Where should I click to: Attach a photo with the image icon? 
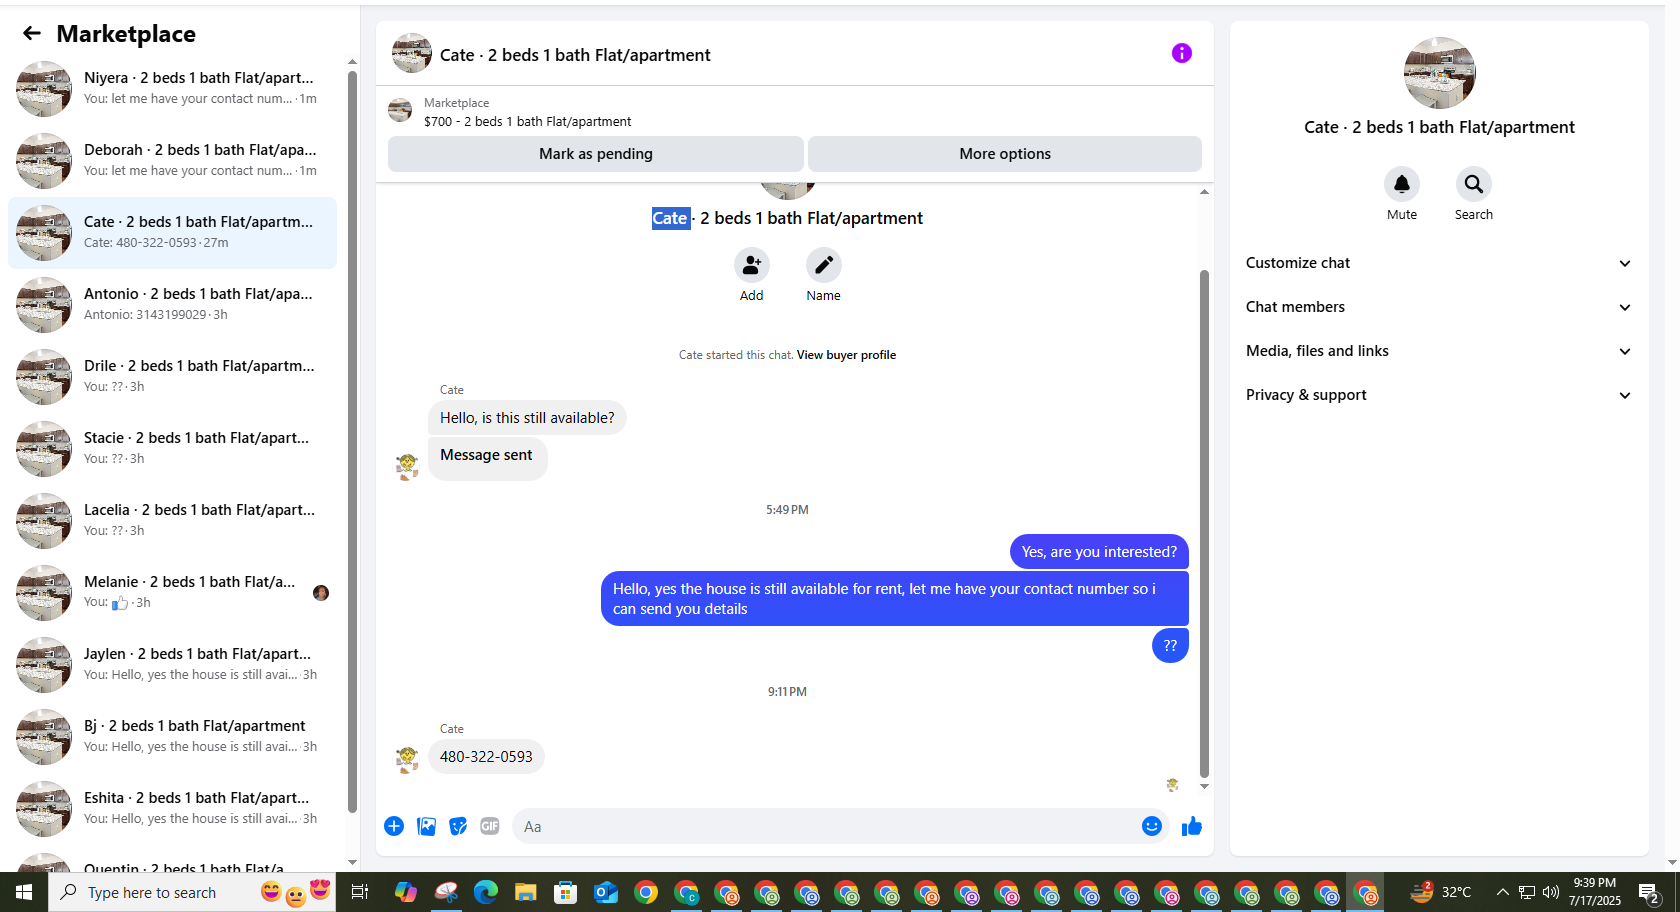tap(426, 826)
